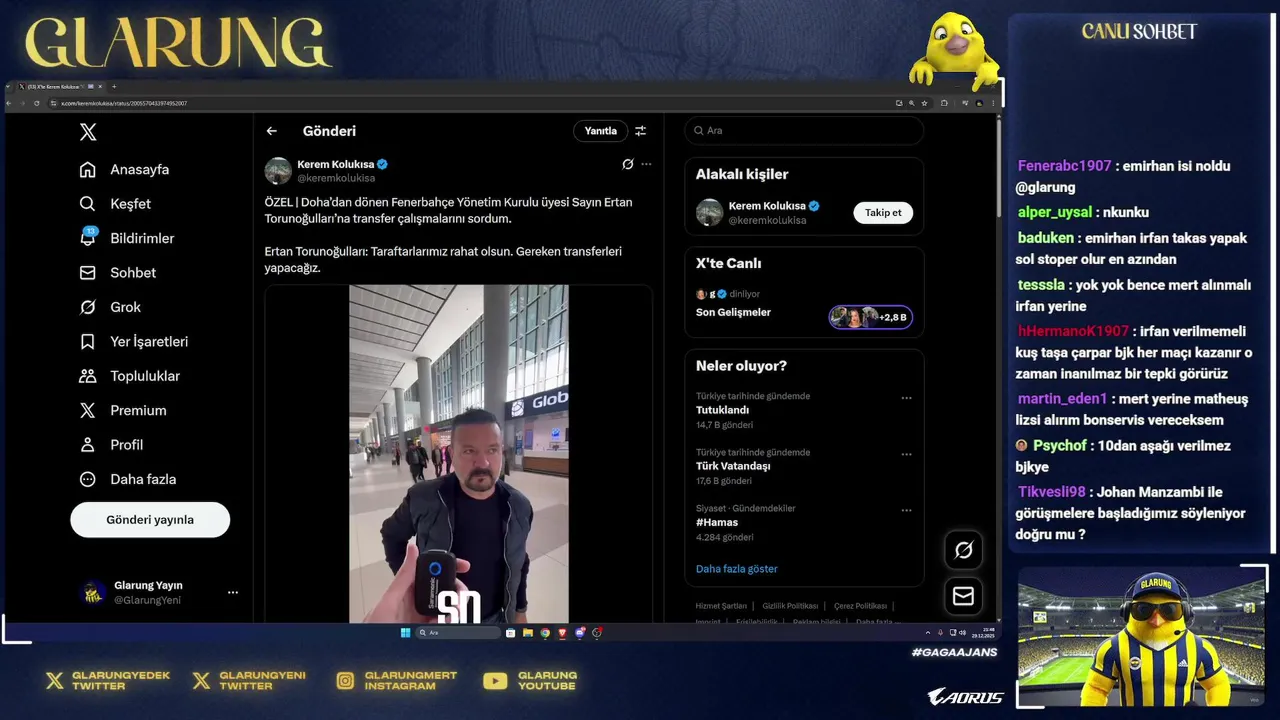Open Glarung Yayın account options menu
The width and height of the screenshot is (1280, 720).
click(x=233, y=592)
